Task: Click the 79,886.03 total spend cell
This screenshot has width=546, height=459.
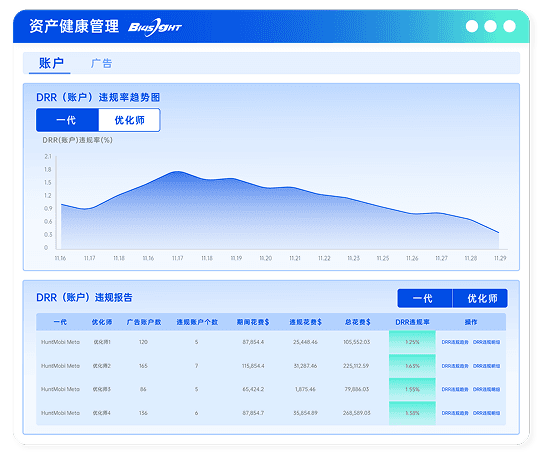Action: coord(357,389)
